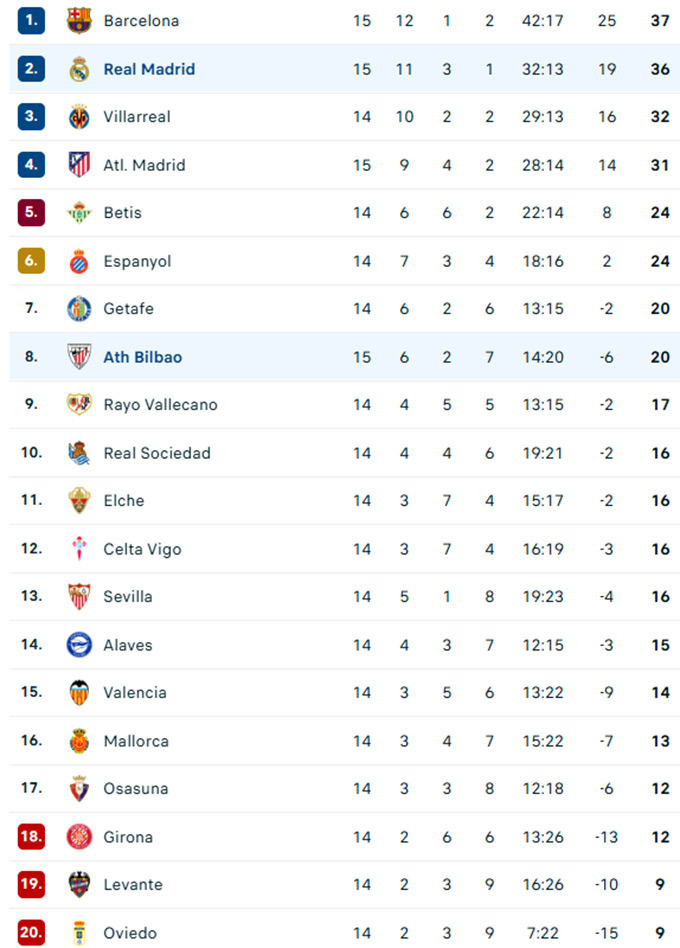Click the Sevilla crest icon
Viewport: 680px width, 948px height.
point(79,597)
